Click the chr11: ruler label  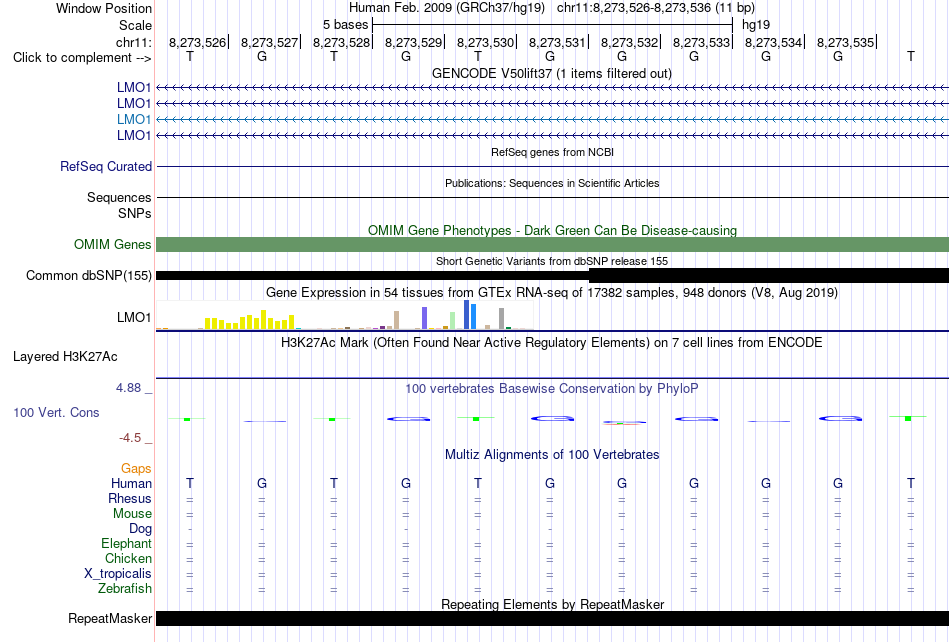[133, 42]
